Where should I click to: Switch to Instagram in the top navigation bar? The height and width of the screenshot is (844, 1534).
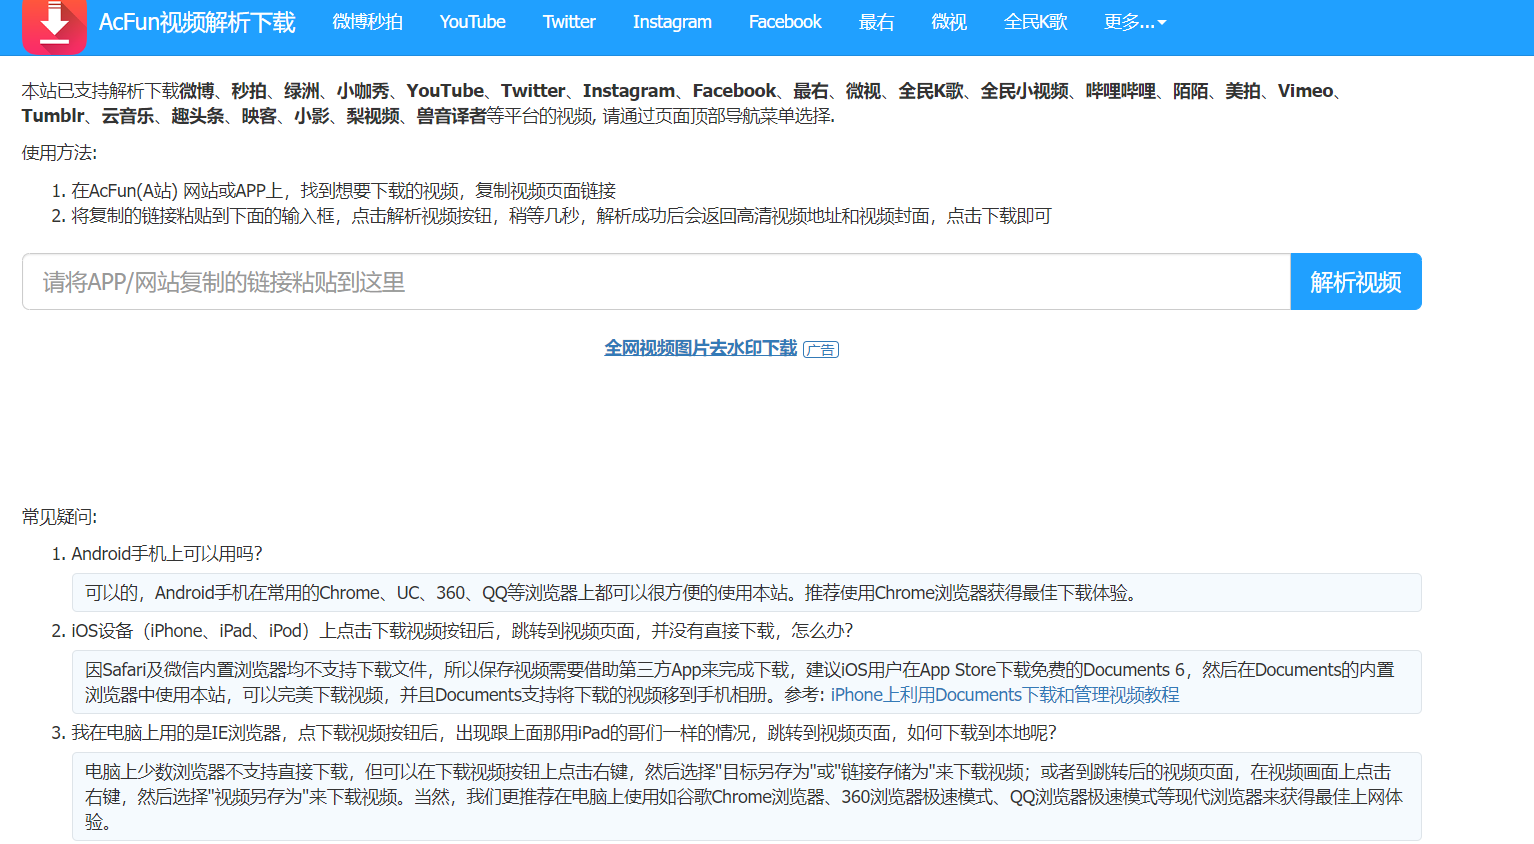(x=672, y=22)
